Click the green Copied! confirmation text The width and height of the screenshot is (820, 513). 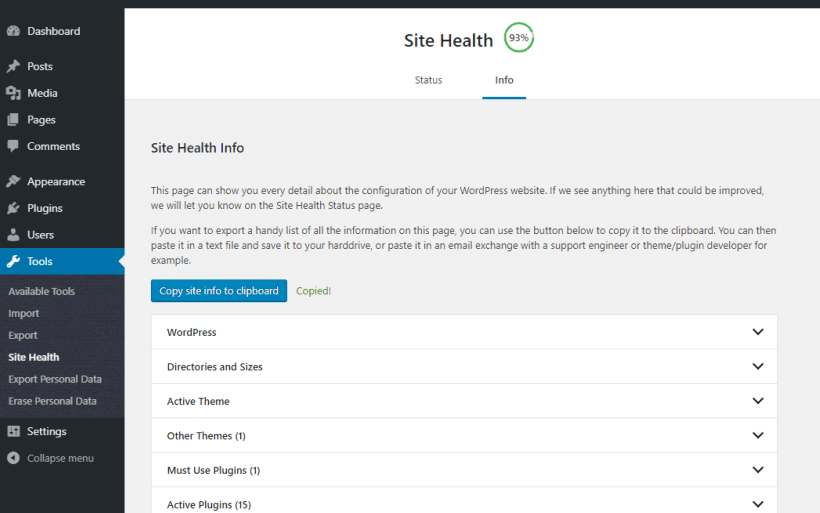click(313, 291)
